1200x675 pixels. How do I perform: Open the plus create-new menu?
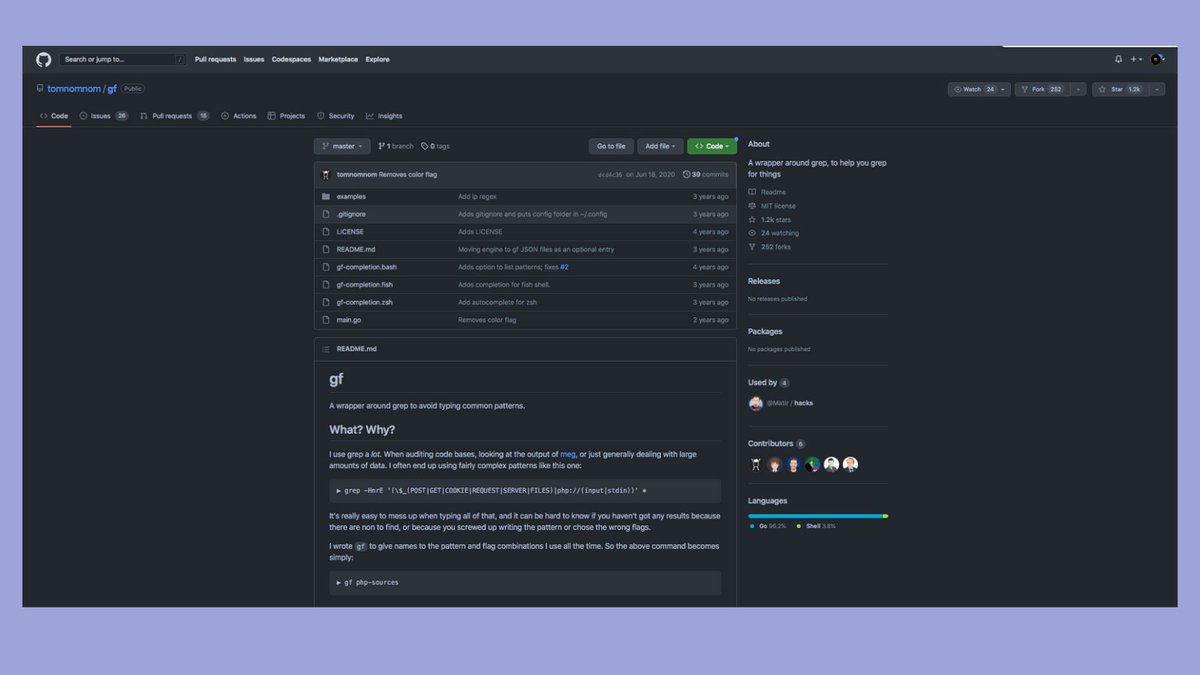[1136, 59]
